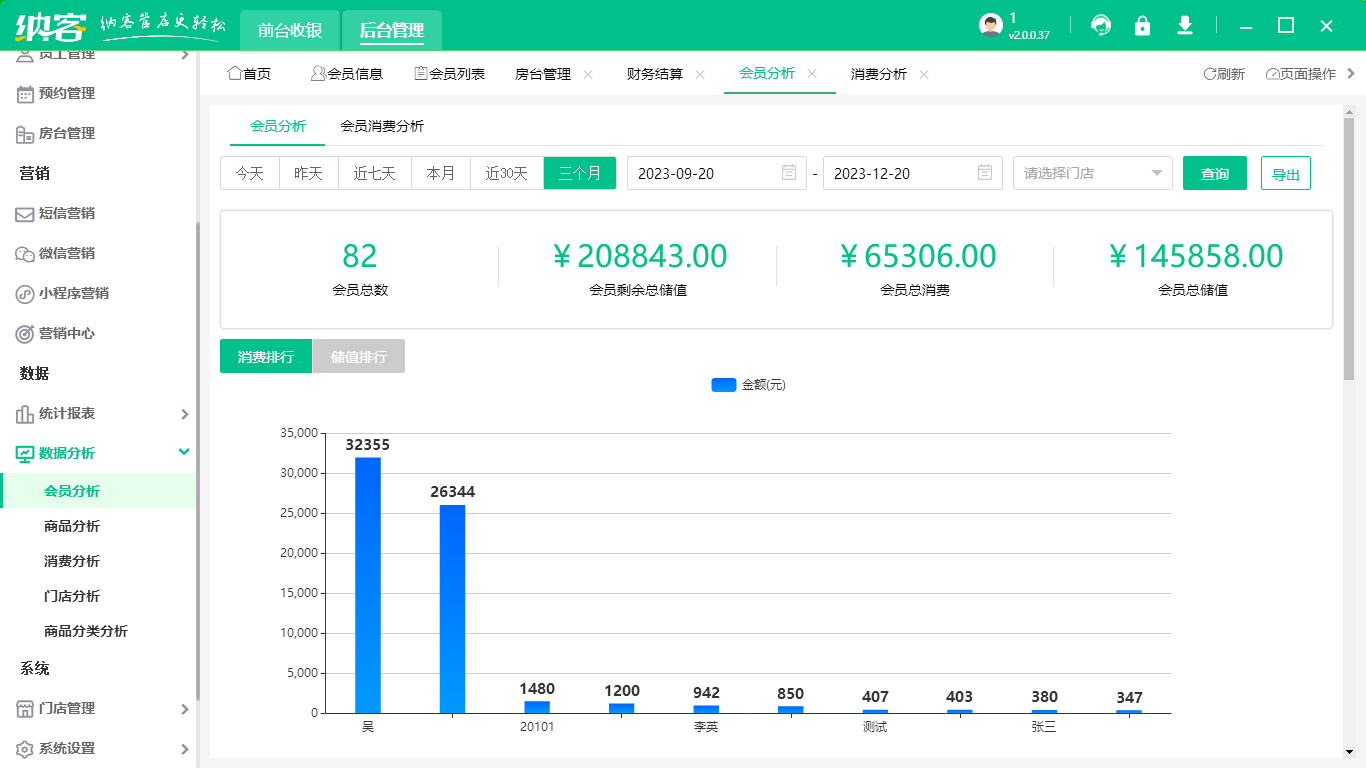The width and height of the screenshot is (1366, 768).
Task: Click the 查询 search button
Action: click(1214, 173)
